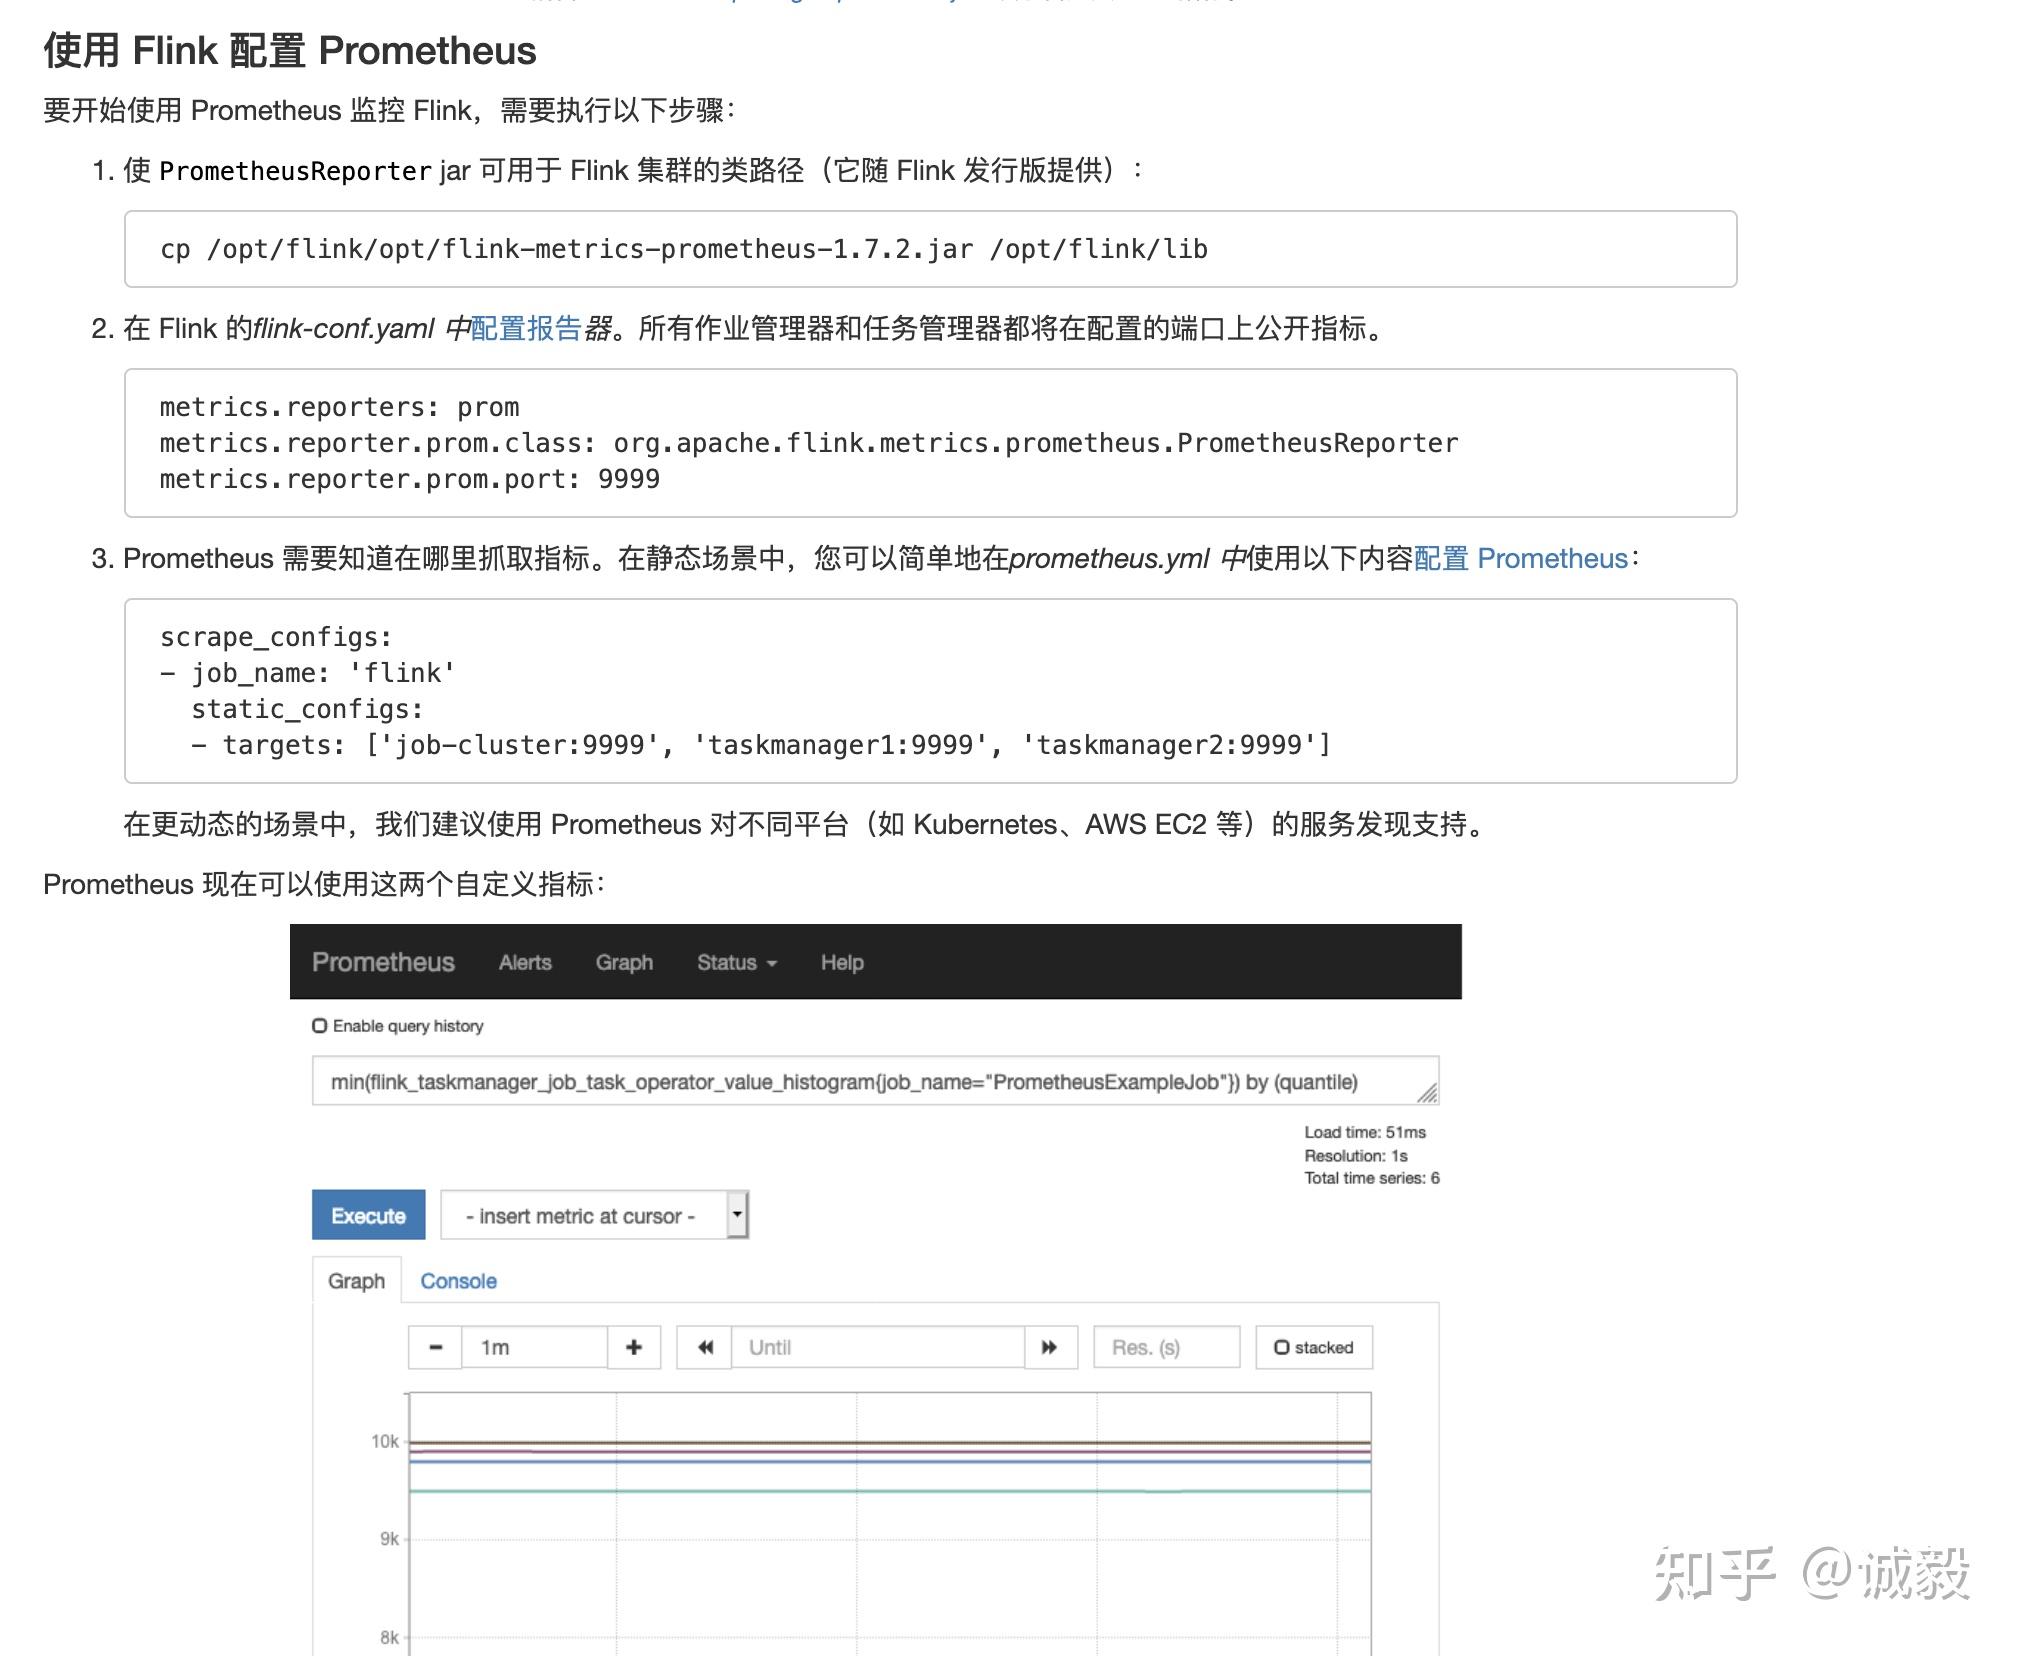Select the Alerts menu item
2022x1656 pixels.
pos(525,961)
